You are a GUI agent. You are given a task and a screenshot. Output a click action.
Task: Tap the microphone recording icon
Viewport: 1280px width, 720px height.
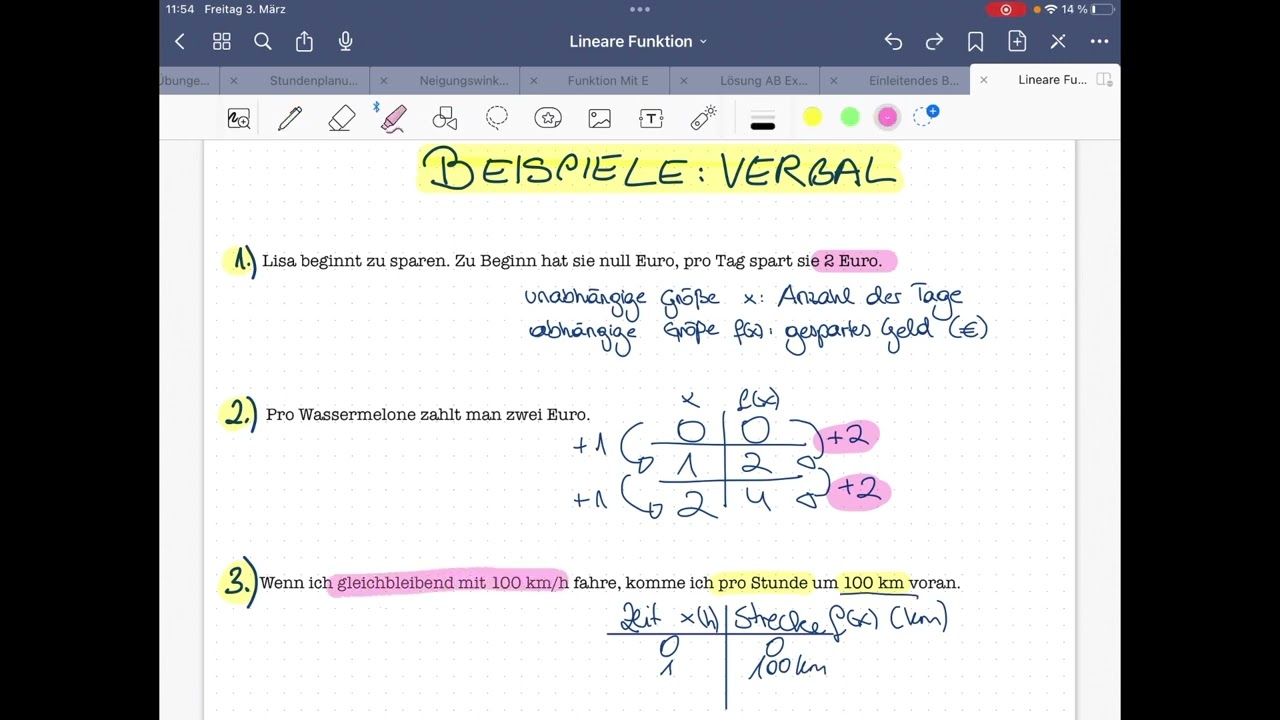click(346, 41)
